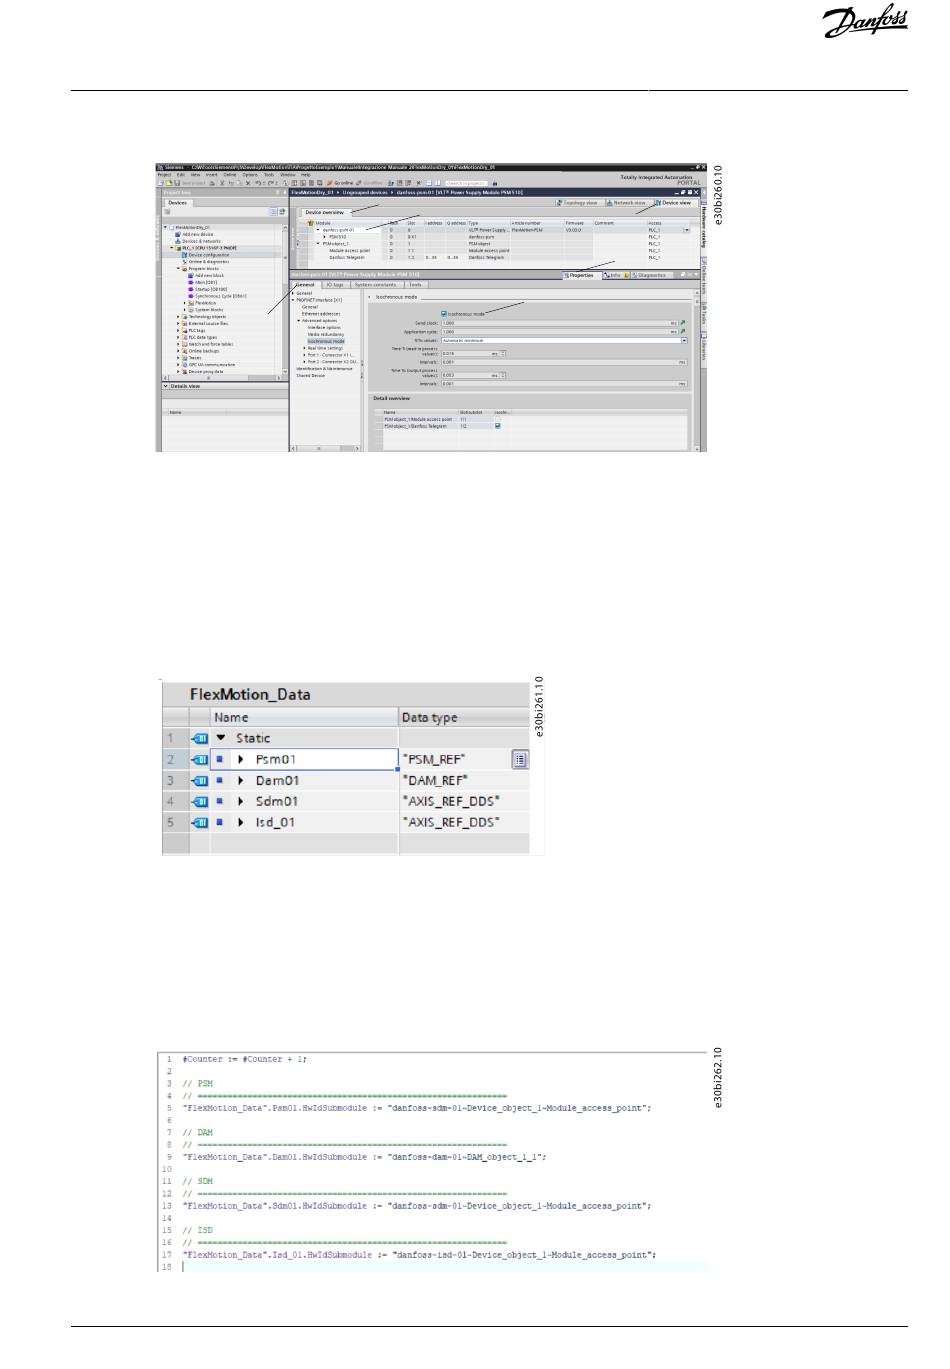
Task: Click the Danfoss logo
Action: pos(865,23)
